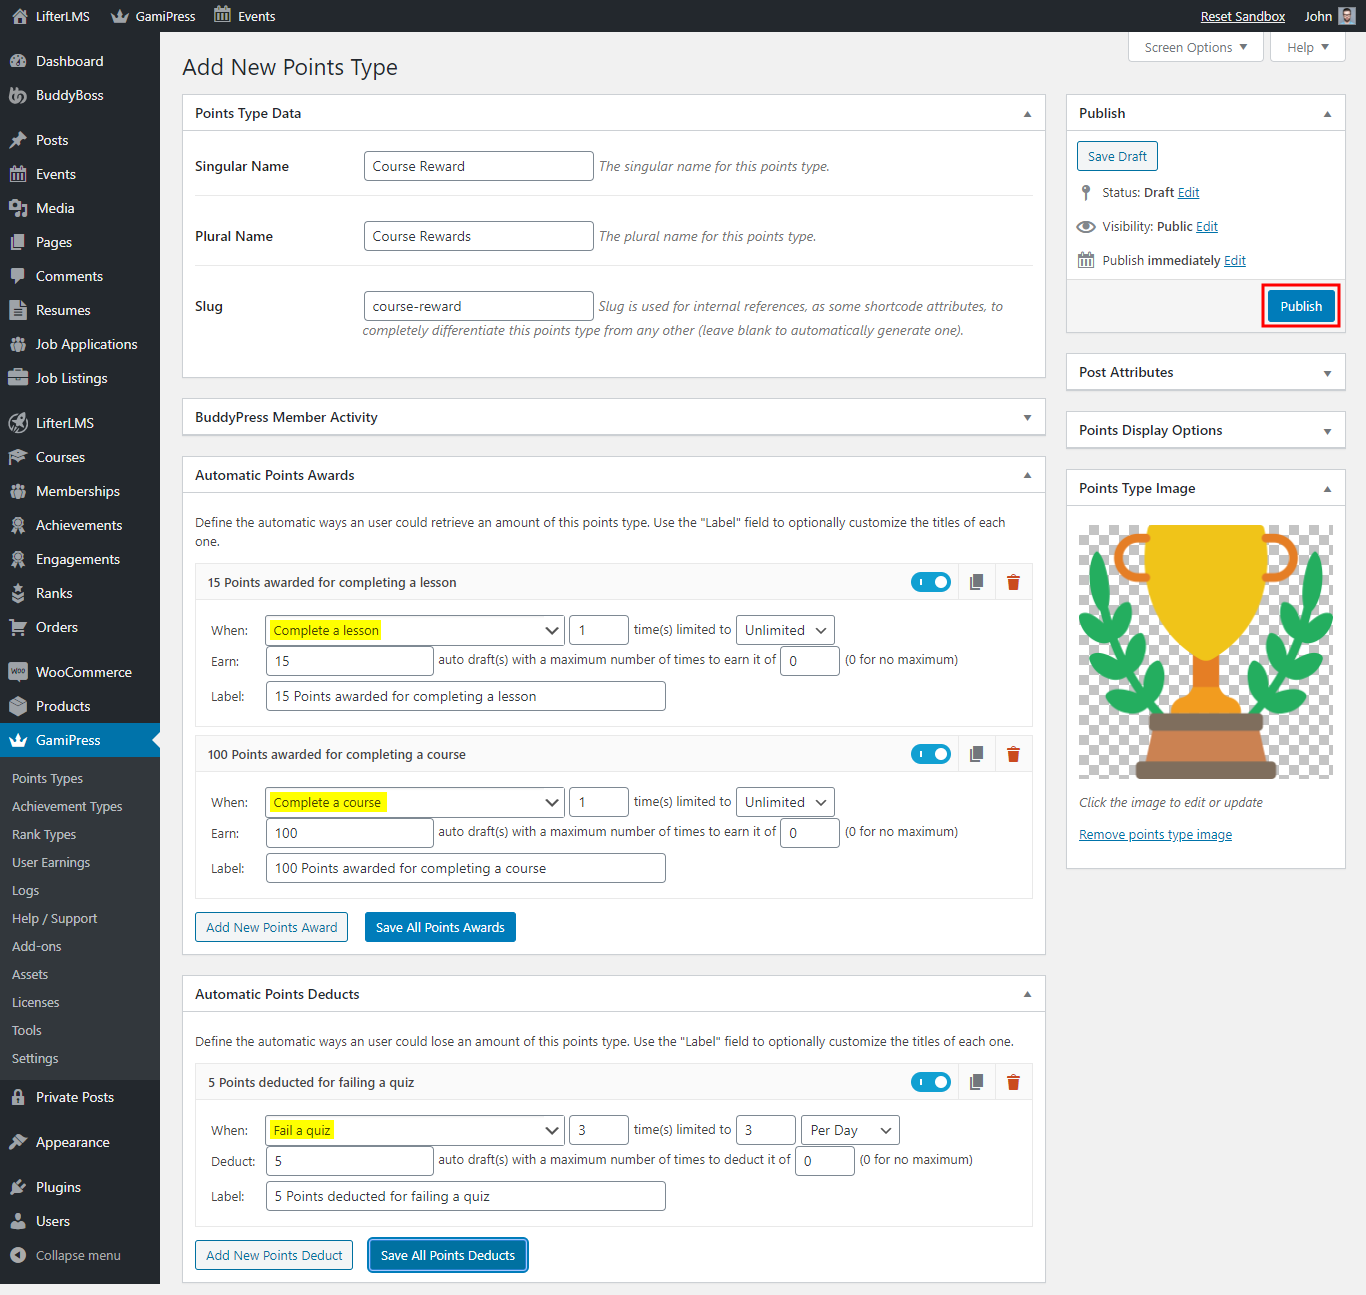Image resolution: width=1366 pixels, height=1295 pixels.
Task: Duplicate the 100 points course award rule
Action: point(976,753)
